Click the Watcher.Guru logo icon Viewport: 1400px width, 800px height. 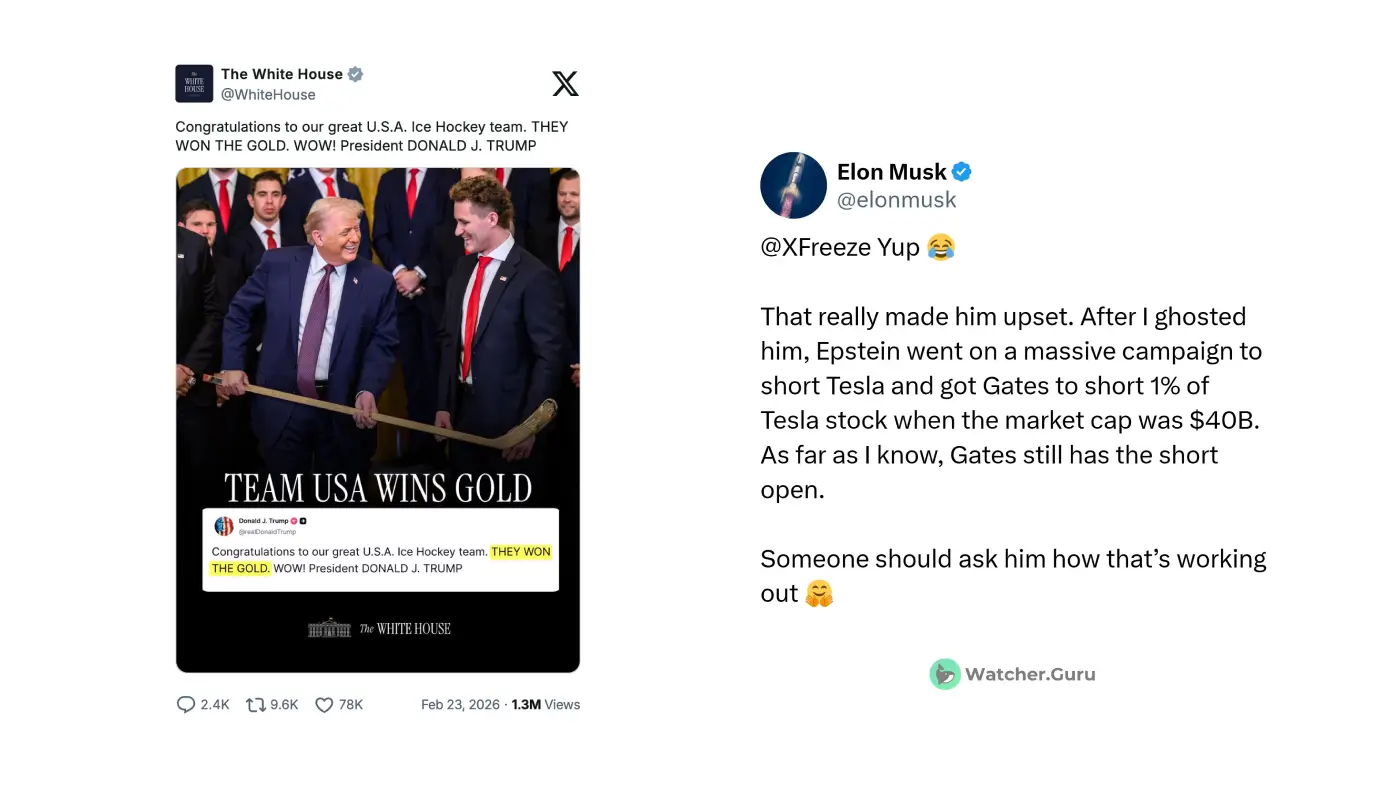tap(944, 674)
